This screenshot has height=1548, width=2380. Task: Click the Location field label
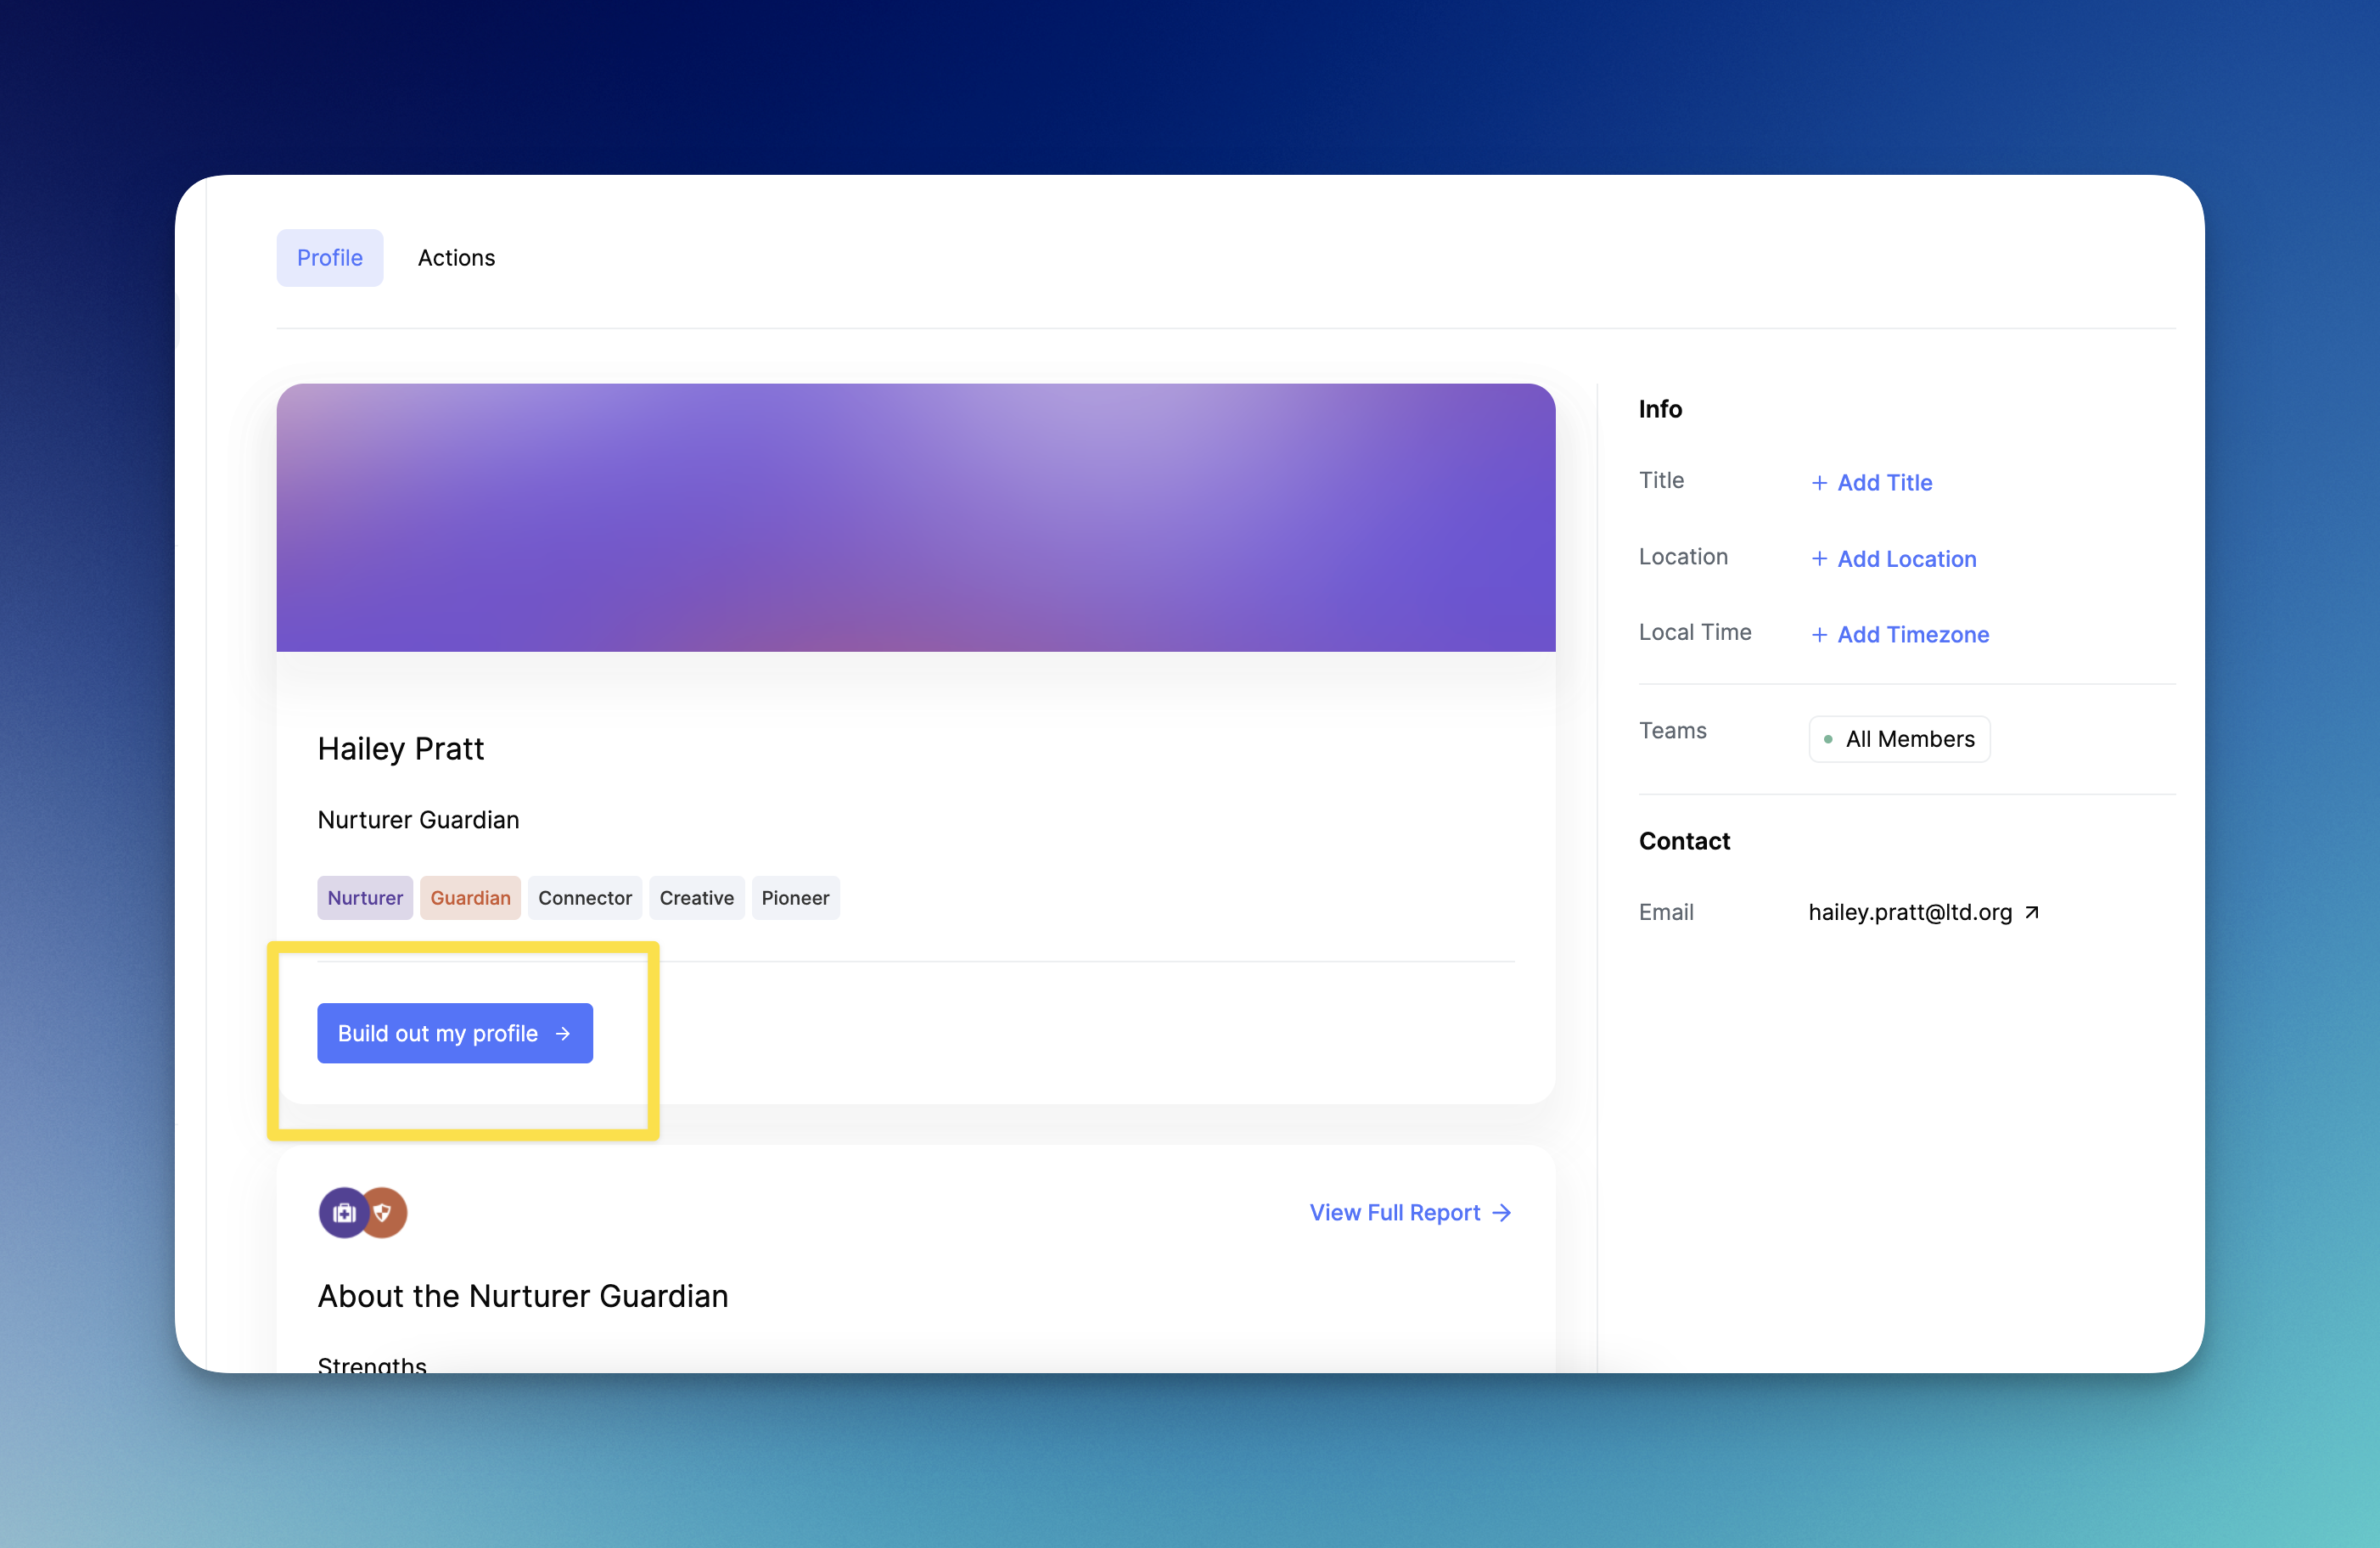click(x=1683, y=557)
